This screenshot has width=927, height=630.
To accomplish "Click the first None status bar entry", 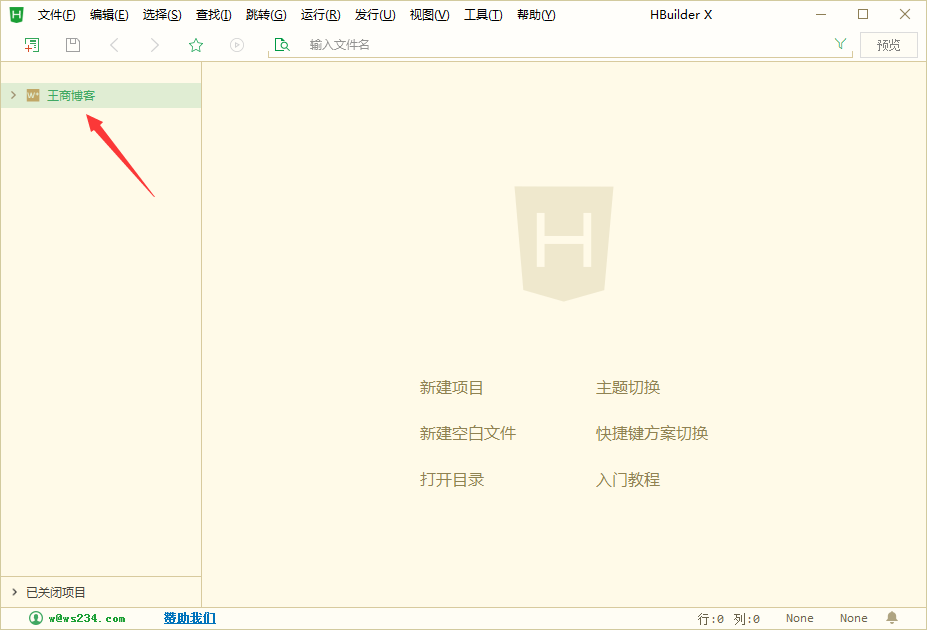I will point(799,618).
